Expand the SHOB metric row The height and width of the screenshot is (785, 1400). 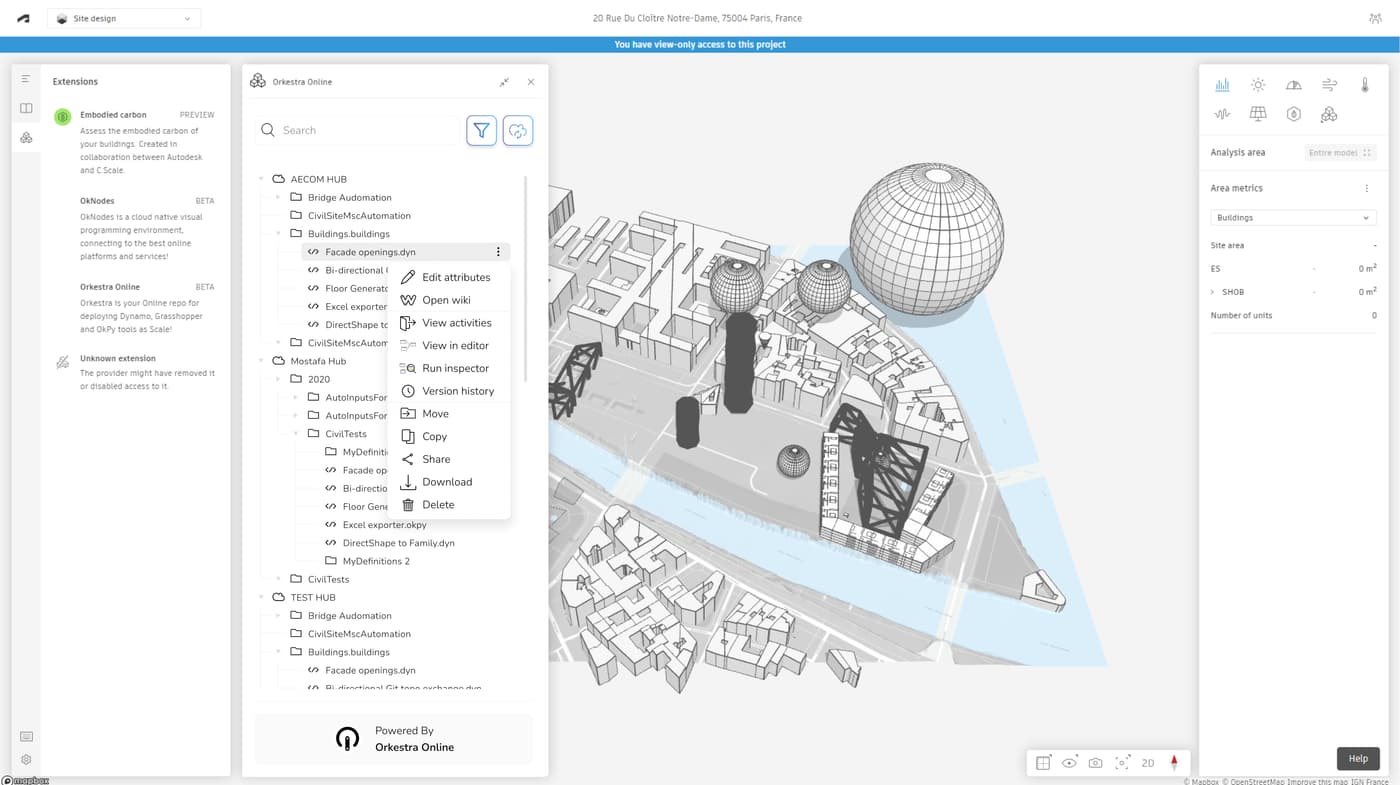tap(1213, 292)
